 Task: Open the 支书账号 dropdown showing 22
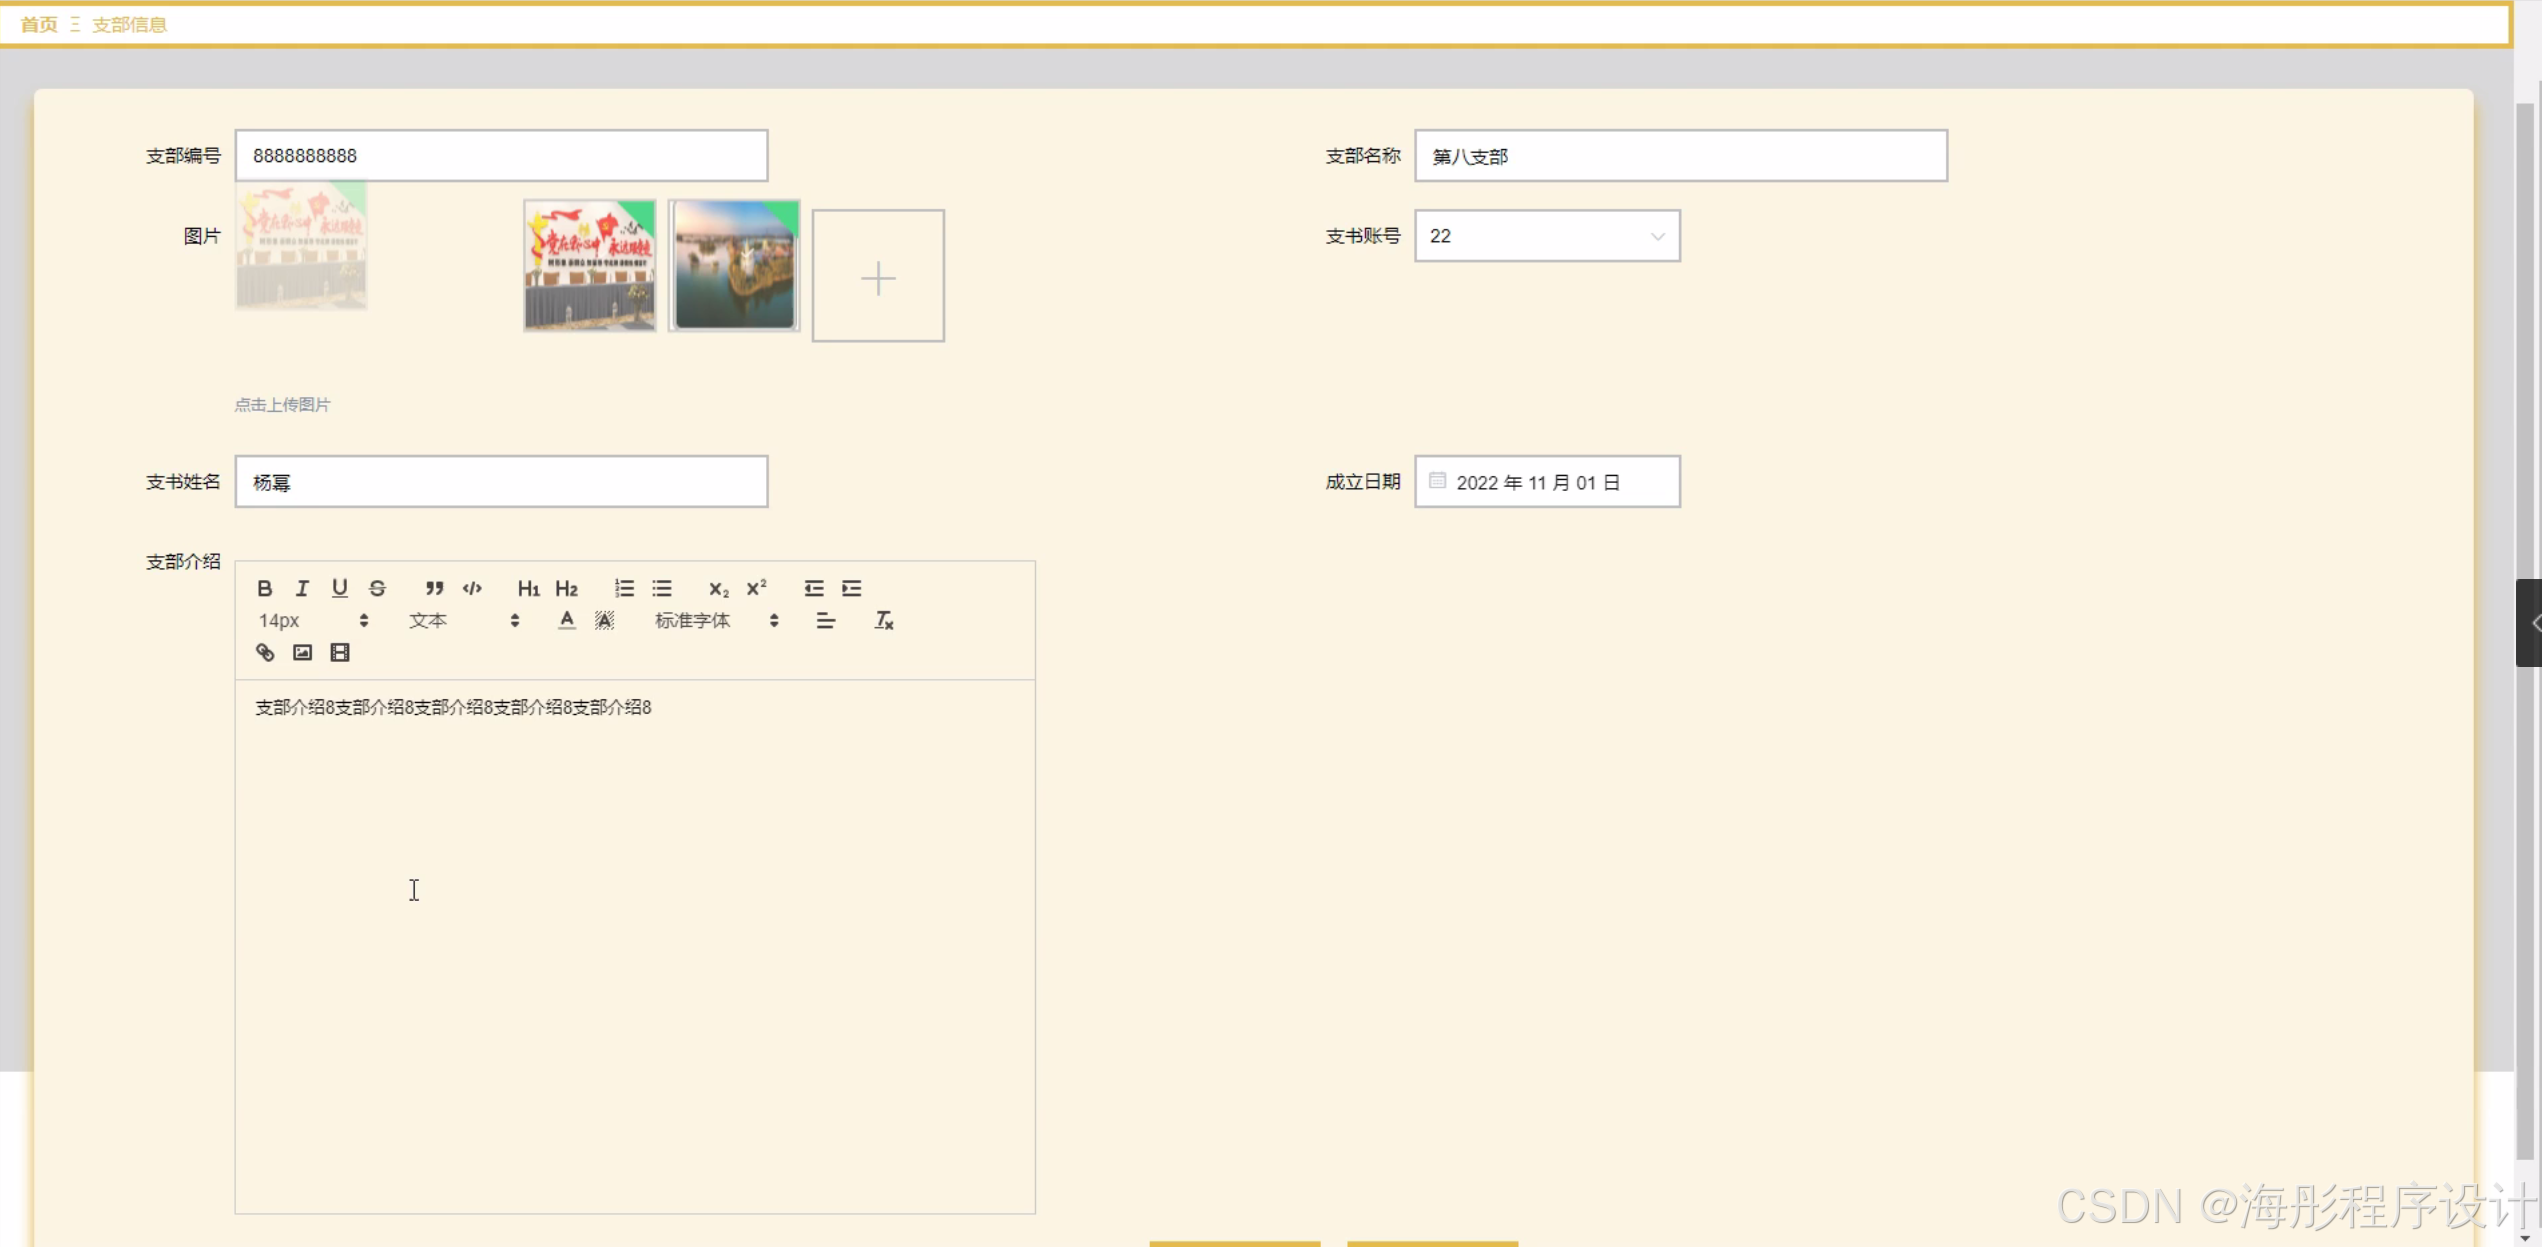point(1546,236)
